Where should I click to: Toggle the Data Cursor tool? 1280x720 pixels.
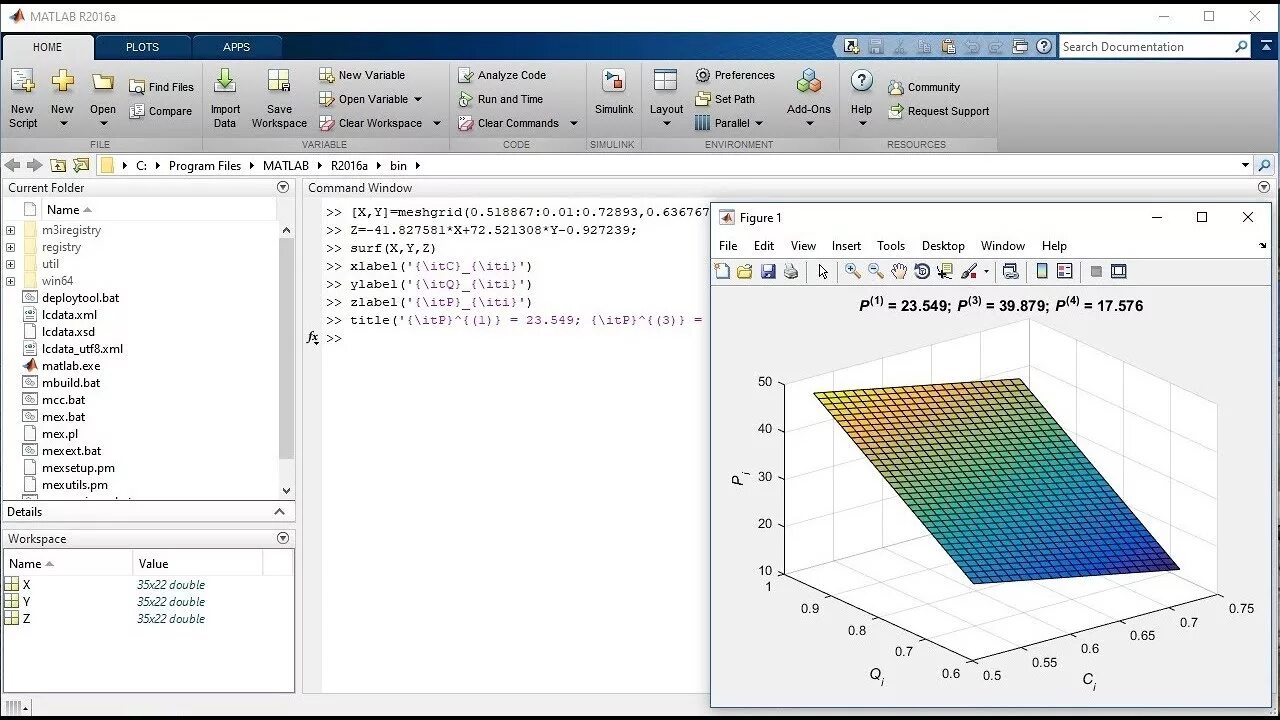[x=945, y=271]
